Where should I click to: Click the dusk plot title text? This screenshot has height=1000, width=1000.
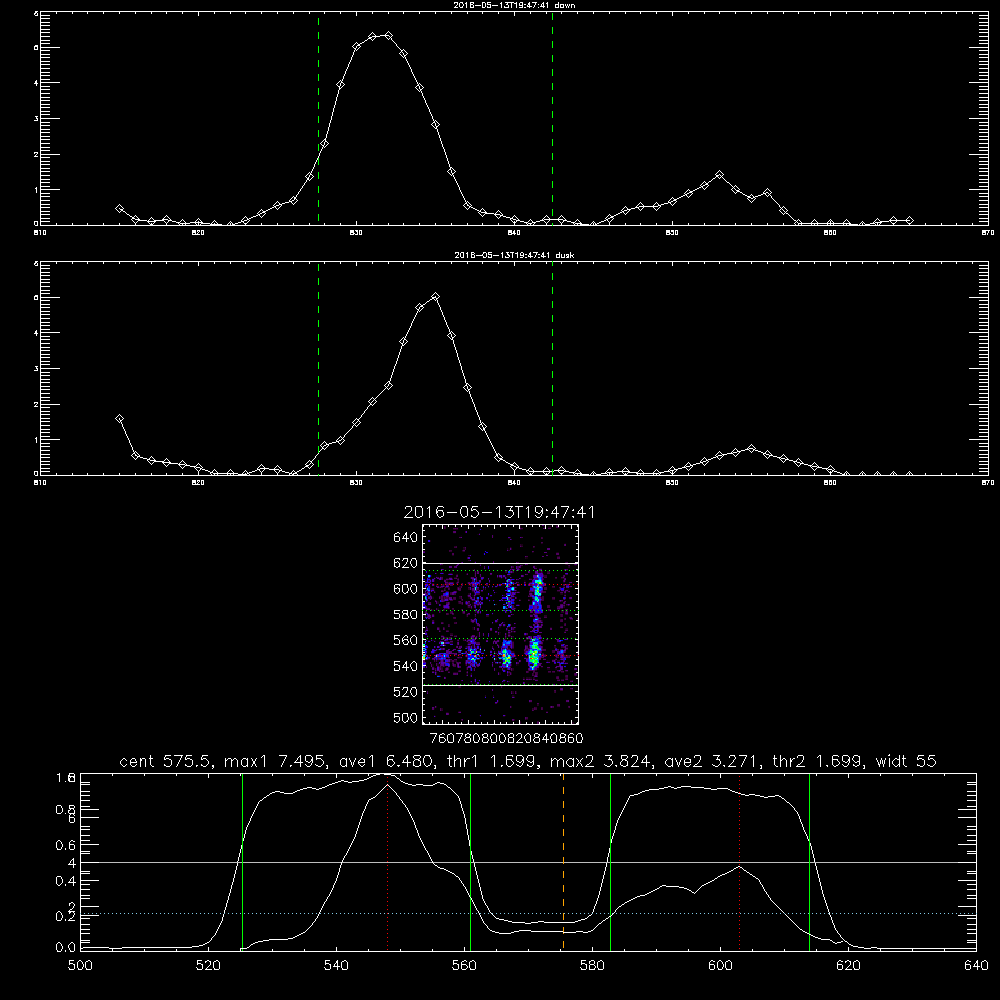514,255
